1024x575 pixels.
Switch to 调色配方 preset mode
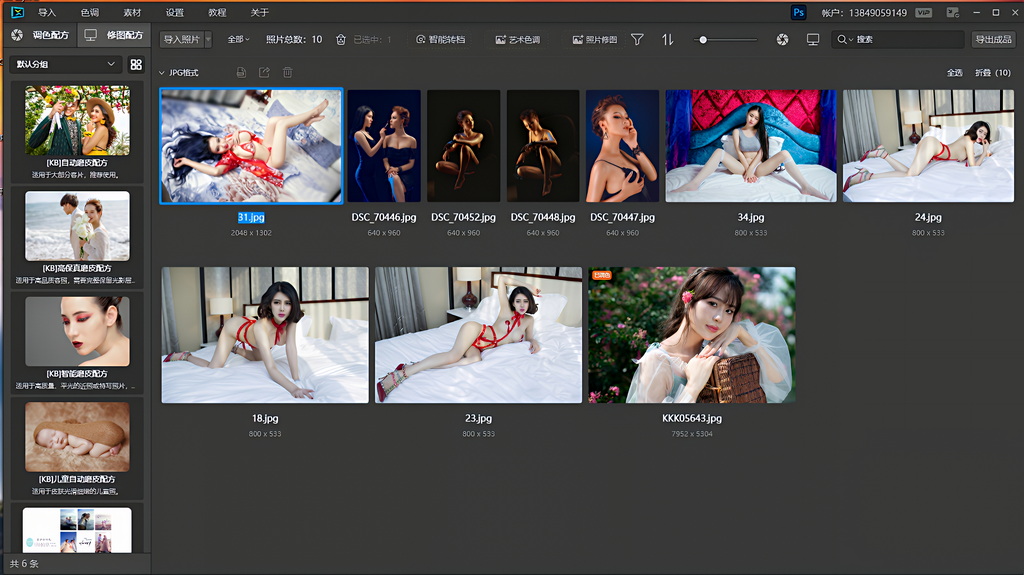[x=39, y=35]
